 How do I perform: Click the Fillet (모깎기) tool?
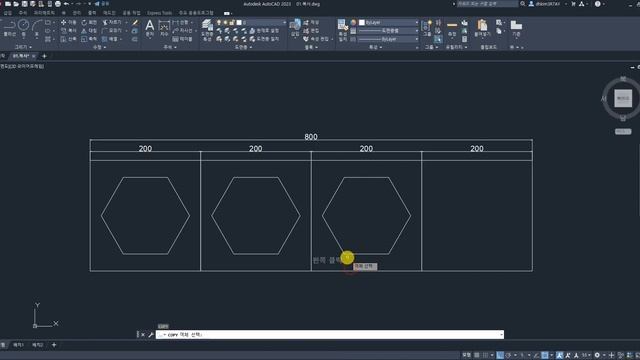(x=112, y=31)
